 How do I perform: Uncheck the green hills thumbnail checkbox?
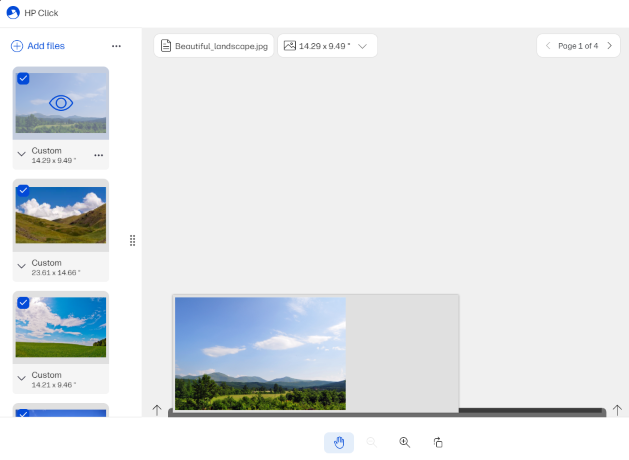pos(23,190)
